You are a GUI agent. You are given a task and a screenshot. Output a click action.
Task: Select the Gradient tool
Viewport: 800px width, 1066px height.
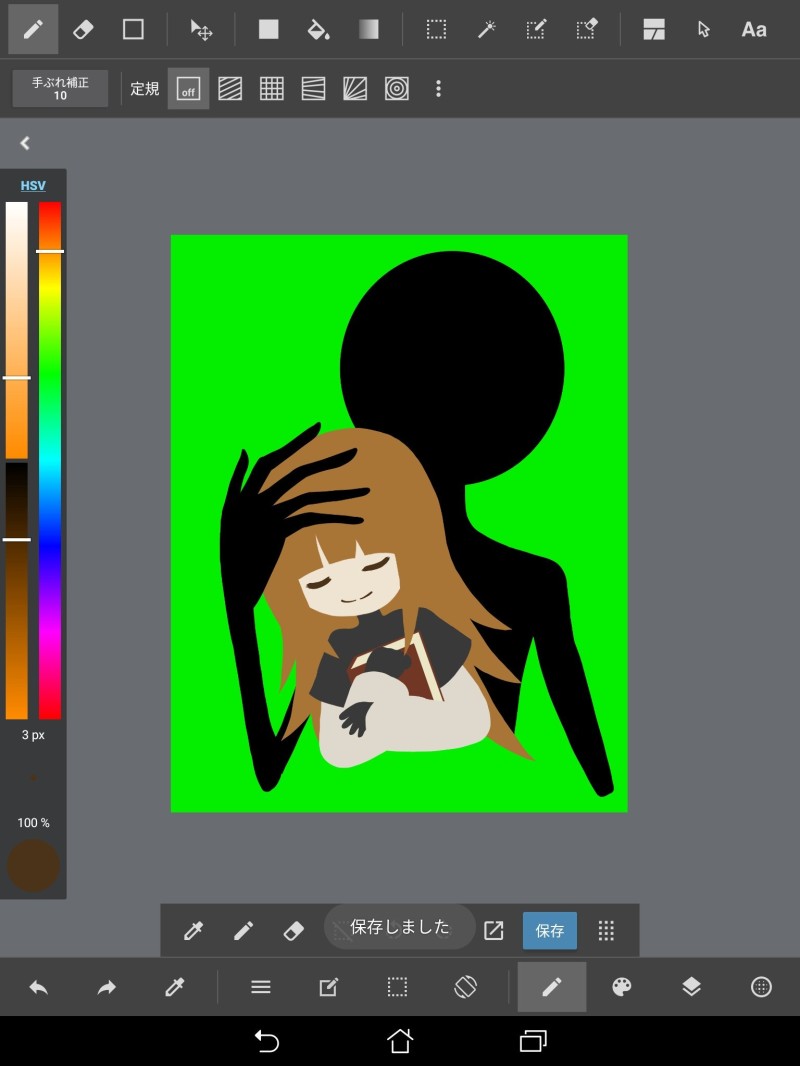(368, 29)
